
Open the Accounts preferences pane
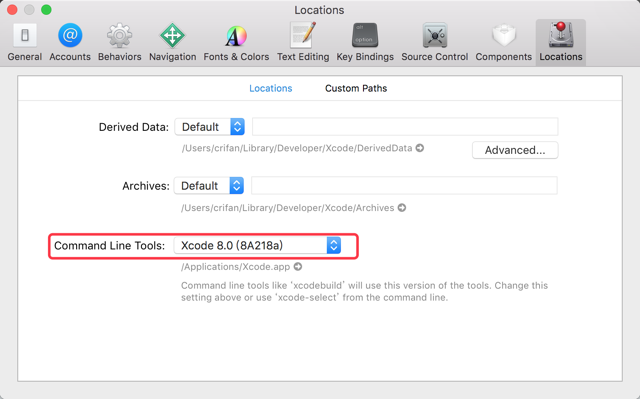70,42
